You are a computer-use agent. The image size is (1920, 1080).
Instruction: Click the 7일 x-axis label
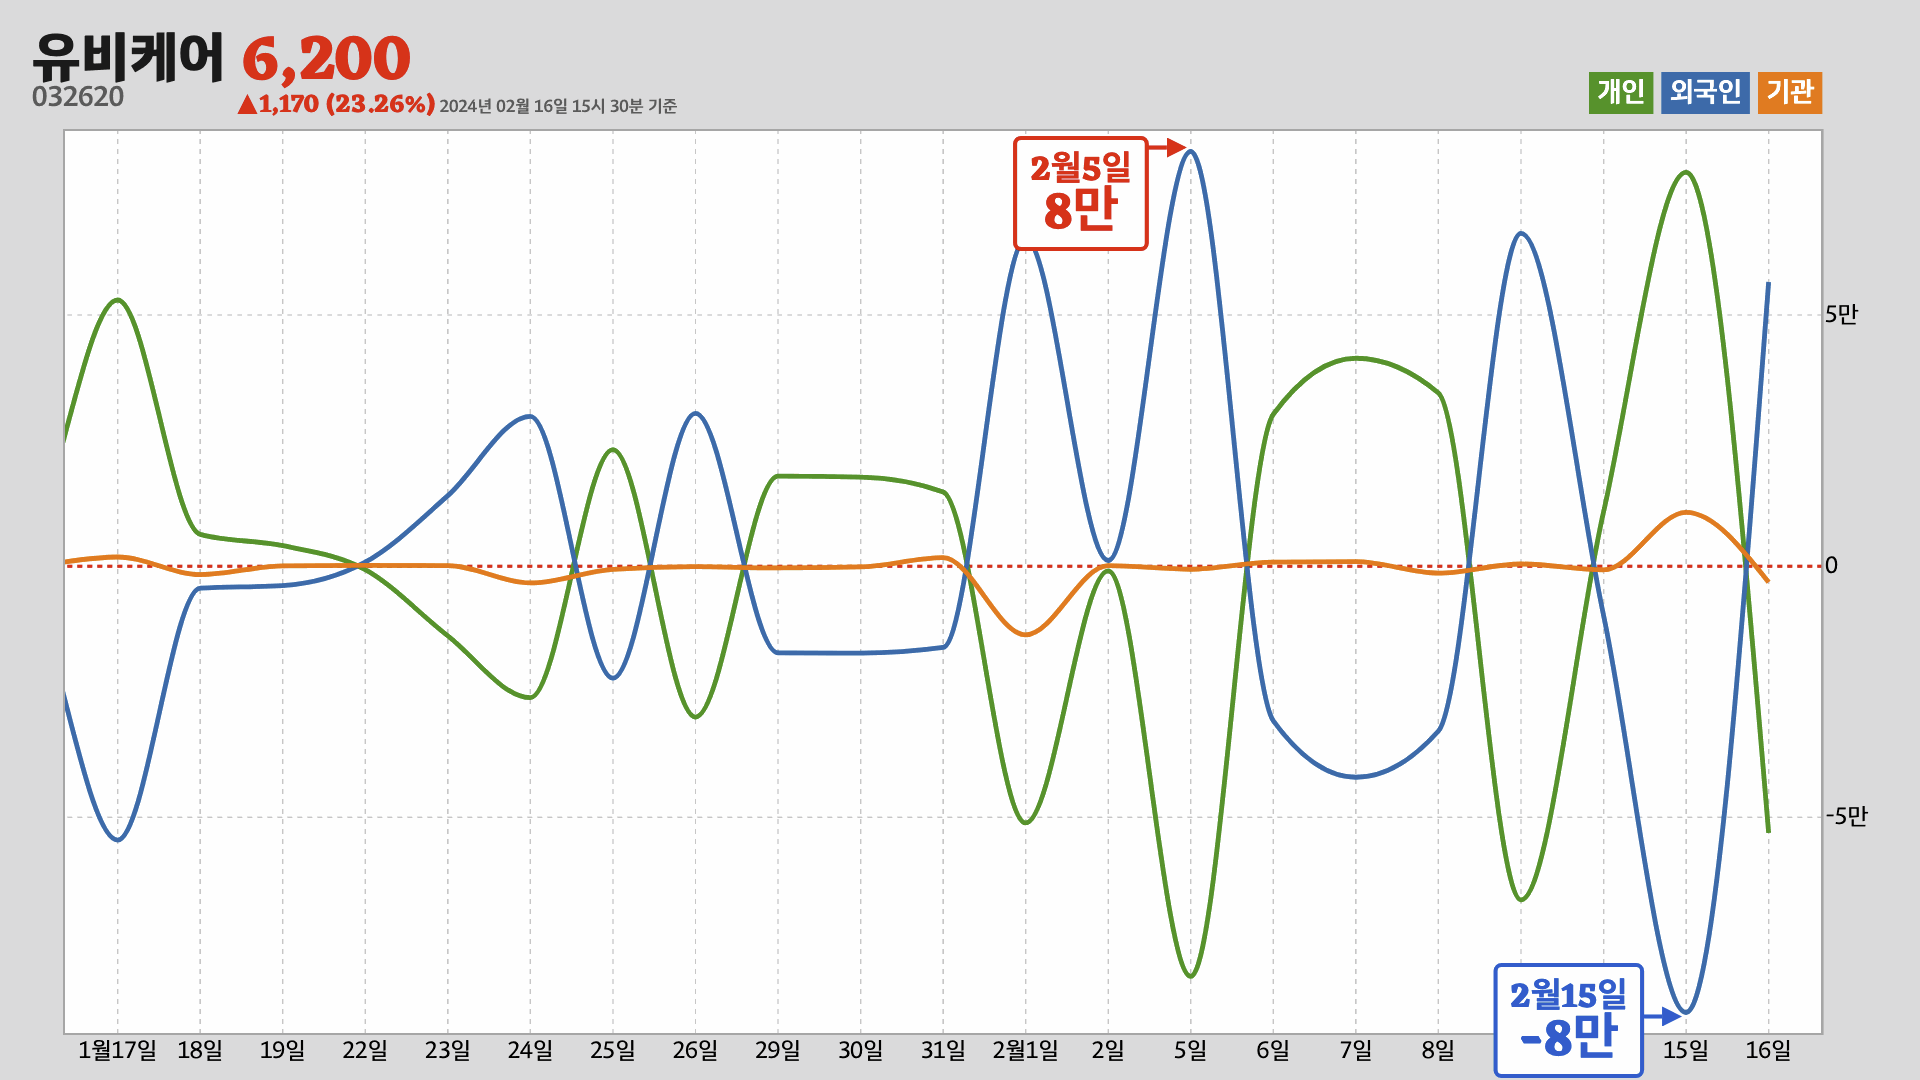click(x=1356, y=1050)
